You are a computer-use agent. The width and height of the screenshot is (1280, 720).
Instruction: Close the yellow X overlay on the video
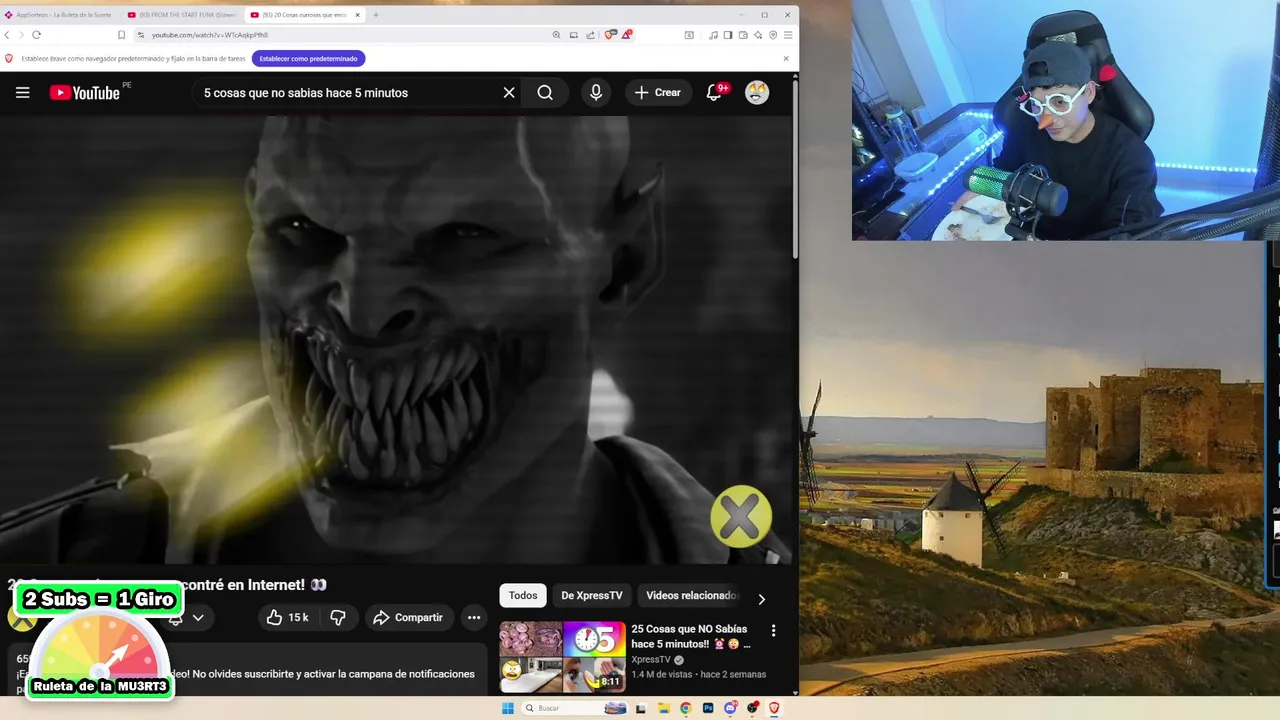pos(741,517)
